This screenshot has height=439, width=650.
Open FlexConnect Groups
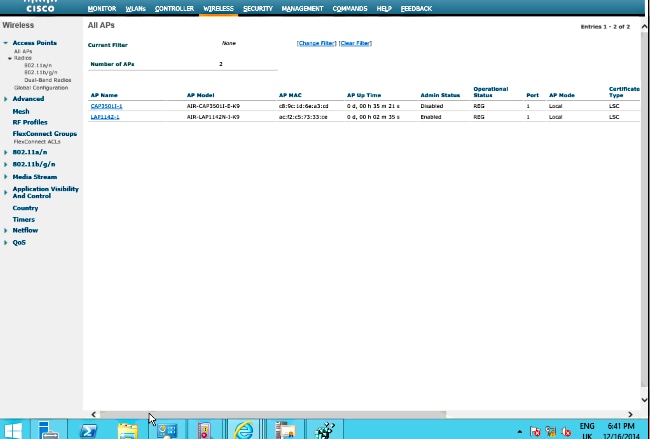(x=45, y=134)
